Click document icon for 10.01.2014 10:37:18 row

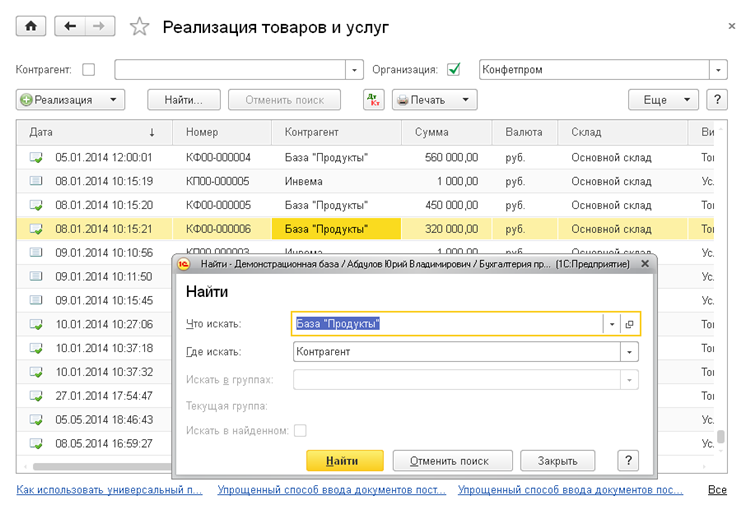36,348
